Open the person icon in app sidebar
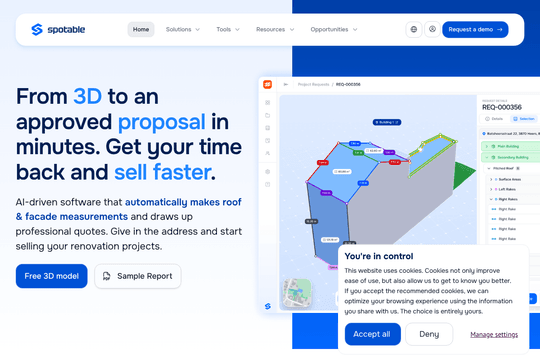Screen dimensions: 540x360 coord(268,153)
